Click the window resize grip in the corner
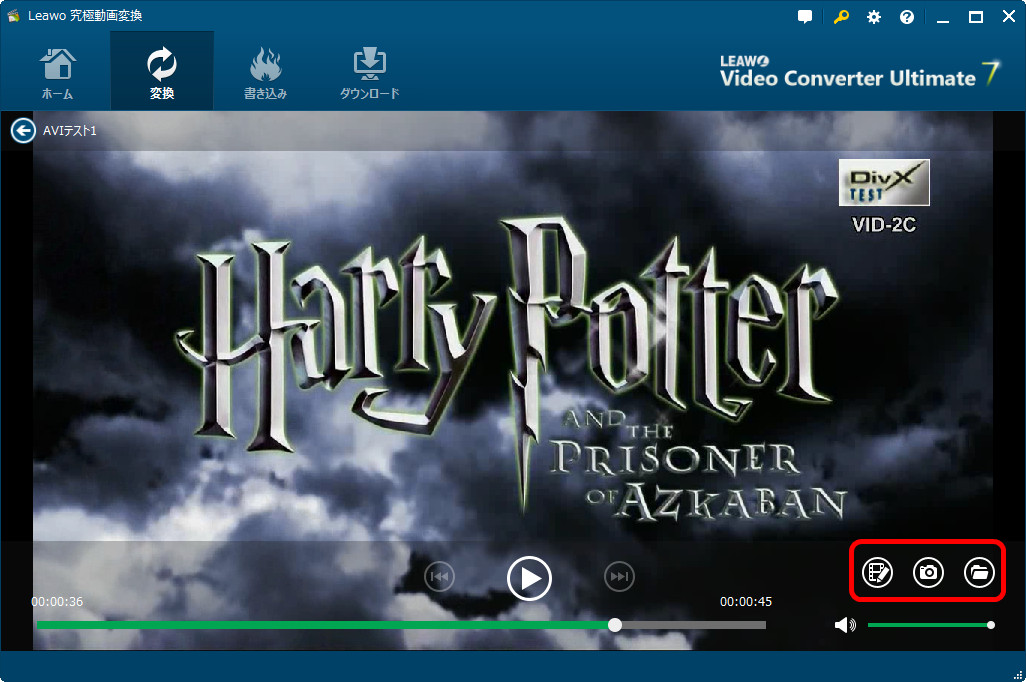Screen dimensions: 1026x682 tap(1017, 675)
